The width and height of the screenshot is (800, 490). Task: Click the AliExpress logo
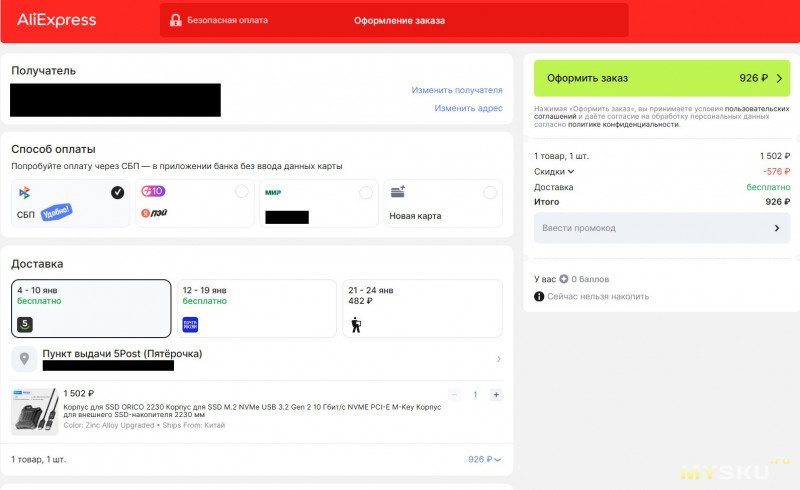click(x=57, y=20)
